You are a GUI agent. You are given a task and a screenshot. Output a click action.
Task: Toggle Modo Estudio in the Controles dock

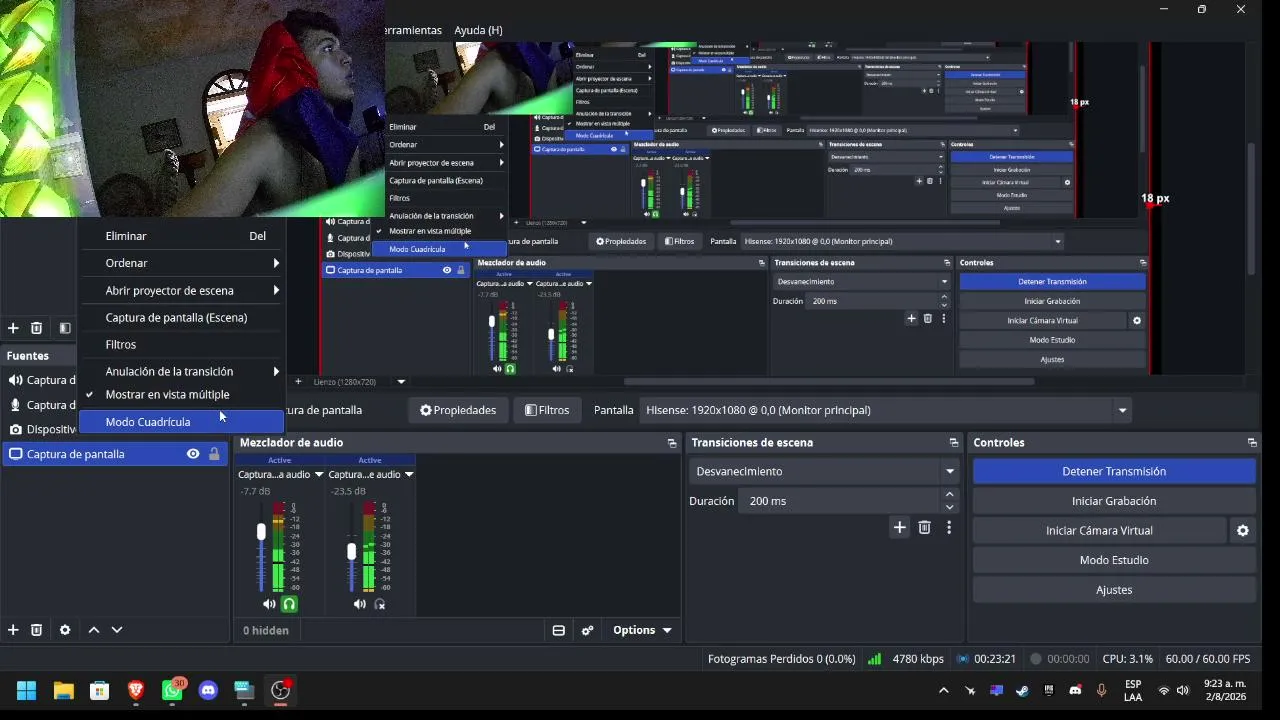1114,560
